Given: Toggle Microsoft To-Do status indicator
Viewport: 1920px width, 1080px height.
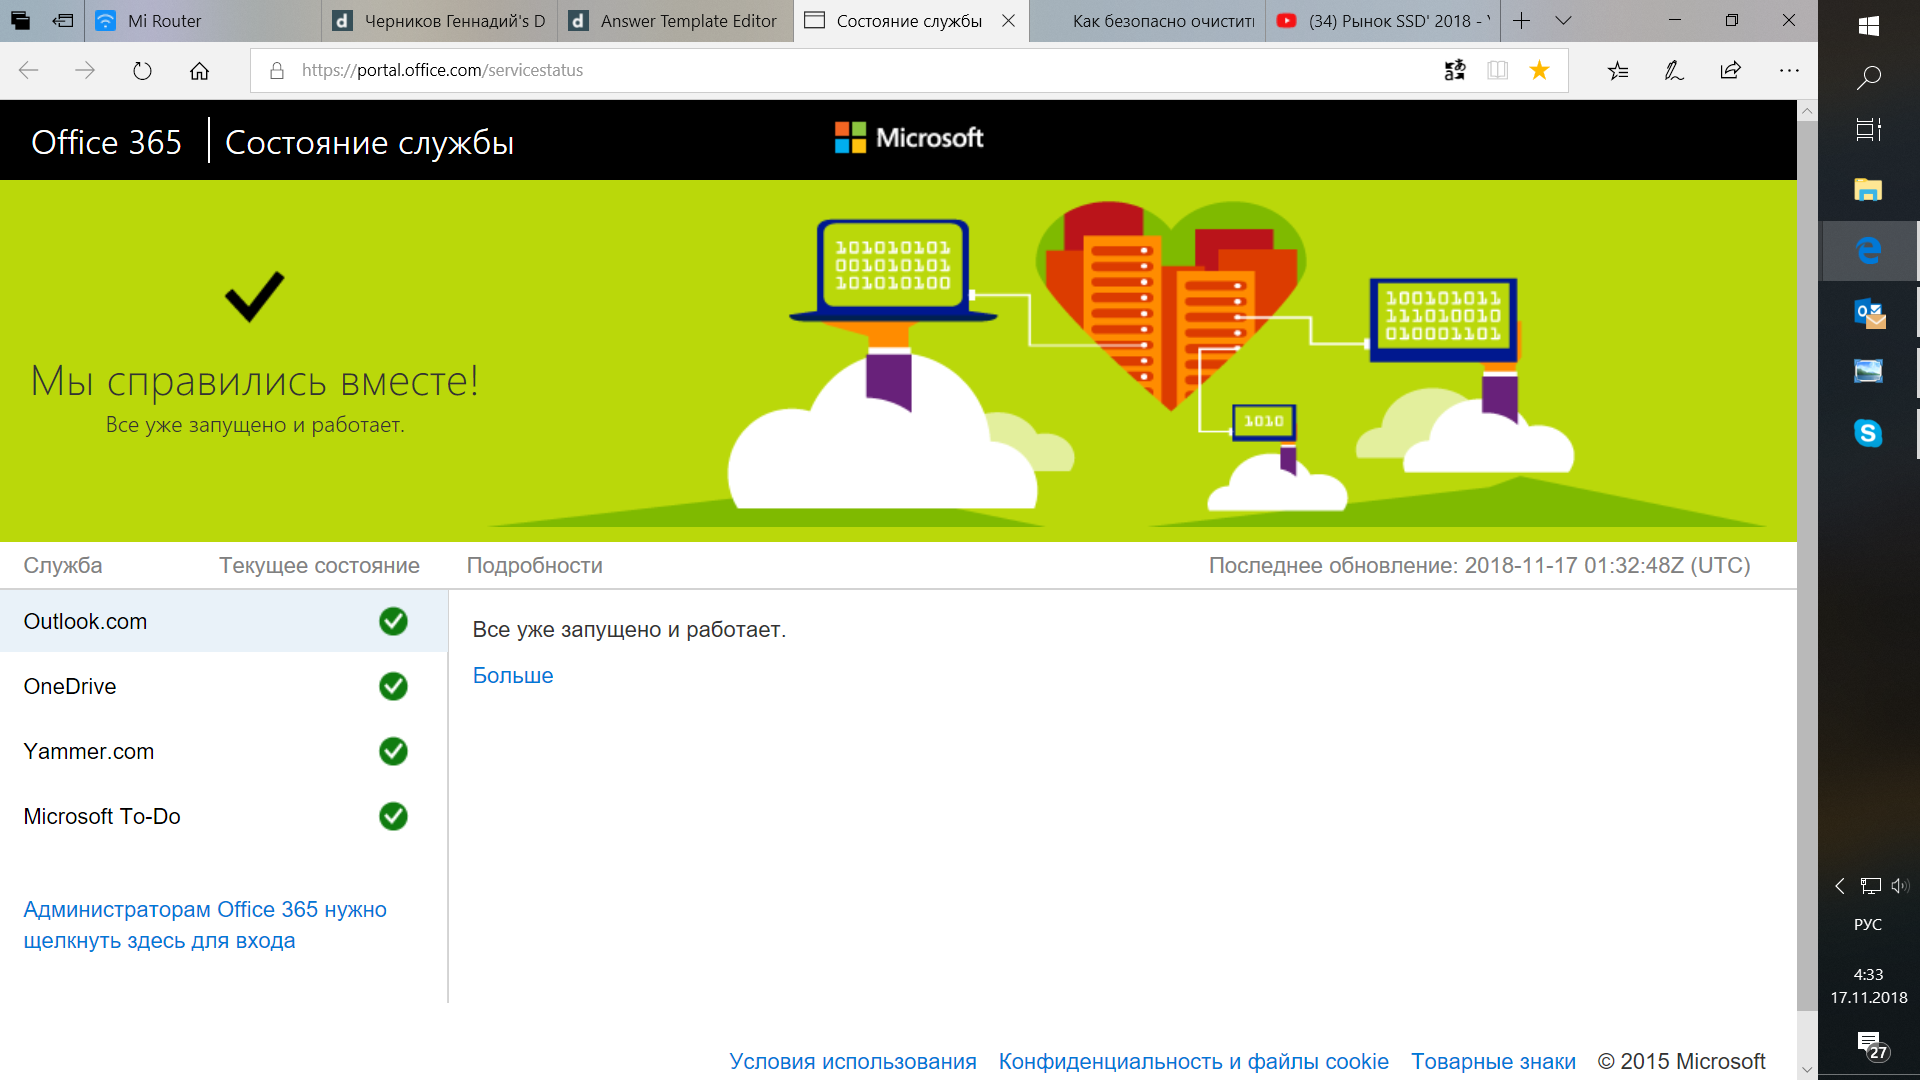Looking at the screenshot, I should pyautogui.click(x=394, y=815).
